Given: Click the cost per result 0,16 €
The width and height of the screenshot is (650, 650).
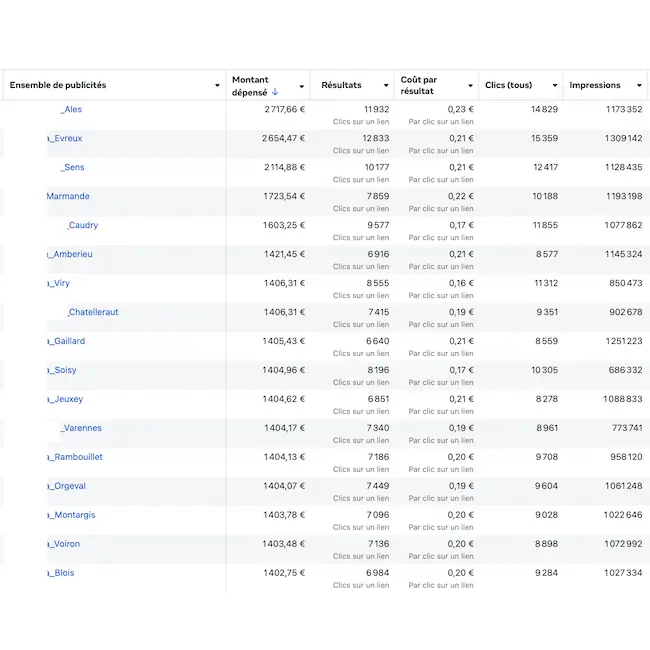Looking at the screenshot, I should tap(461, 284).
